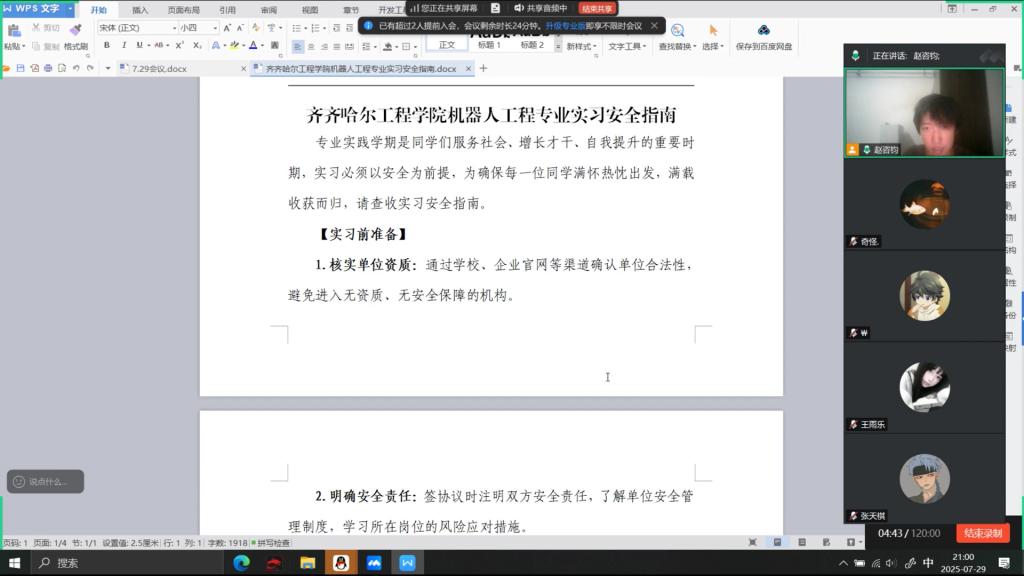Click the End Sharing (结束共享) button
This screenshot has height=576, width=1024.
597,8
